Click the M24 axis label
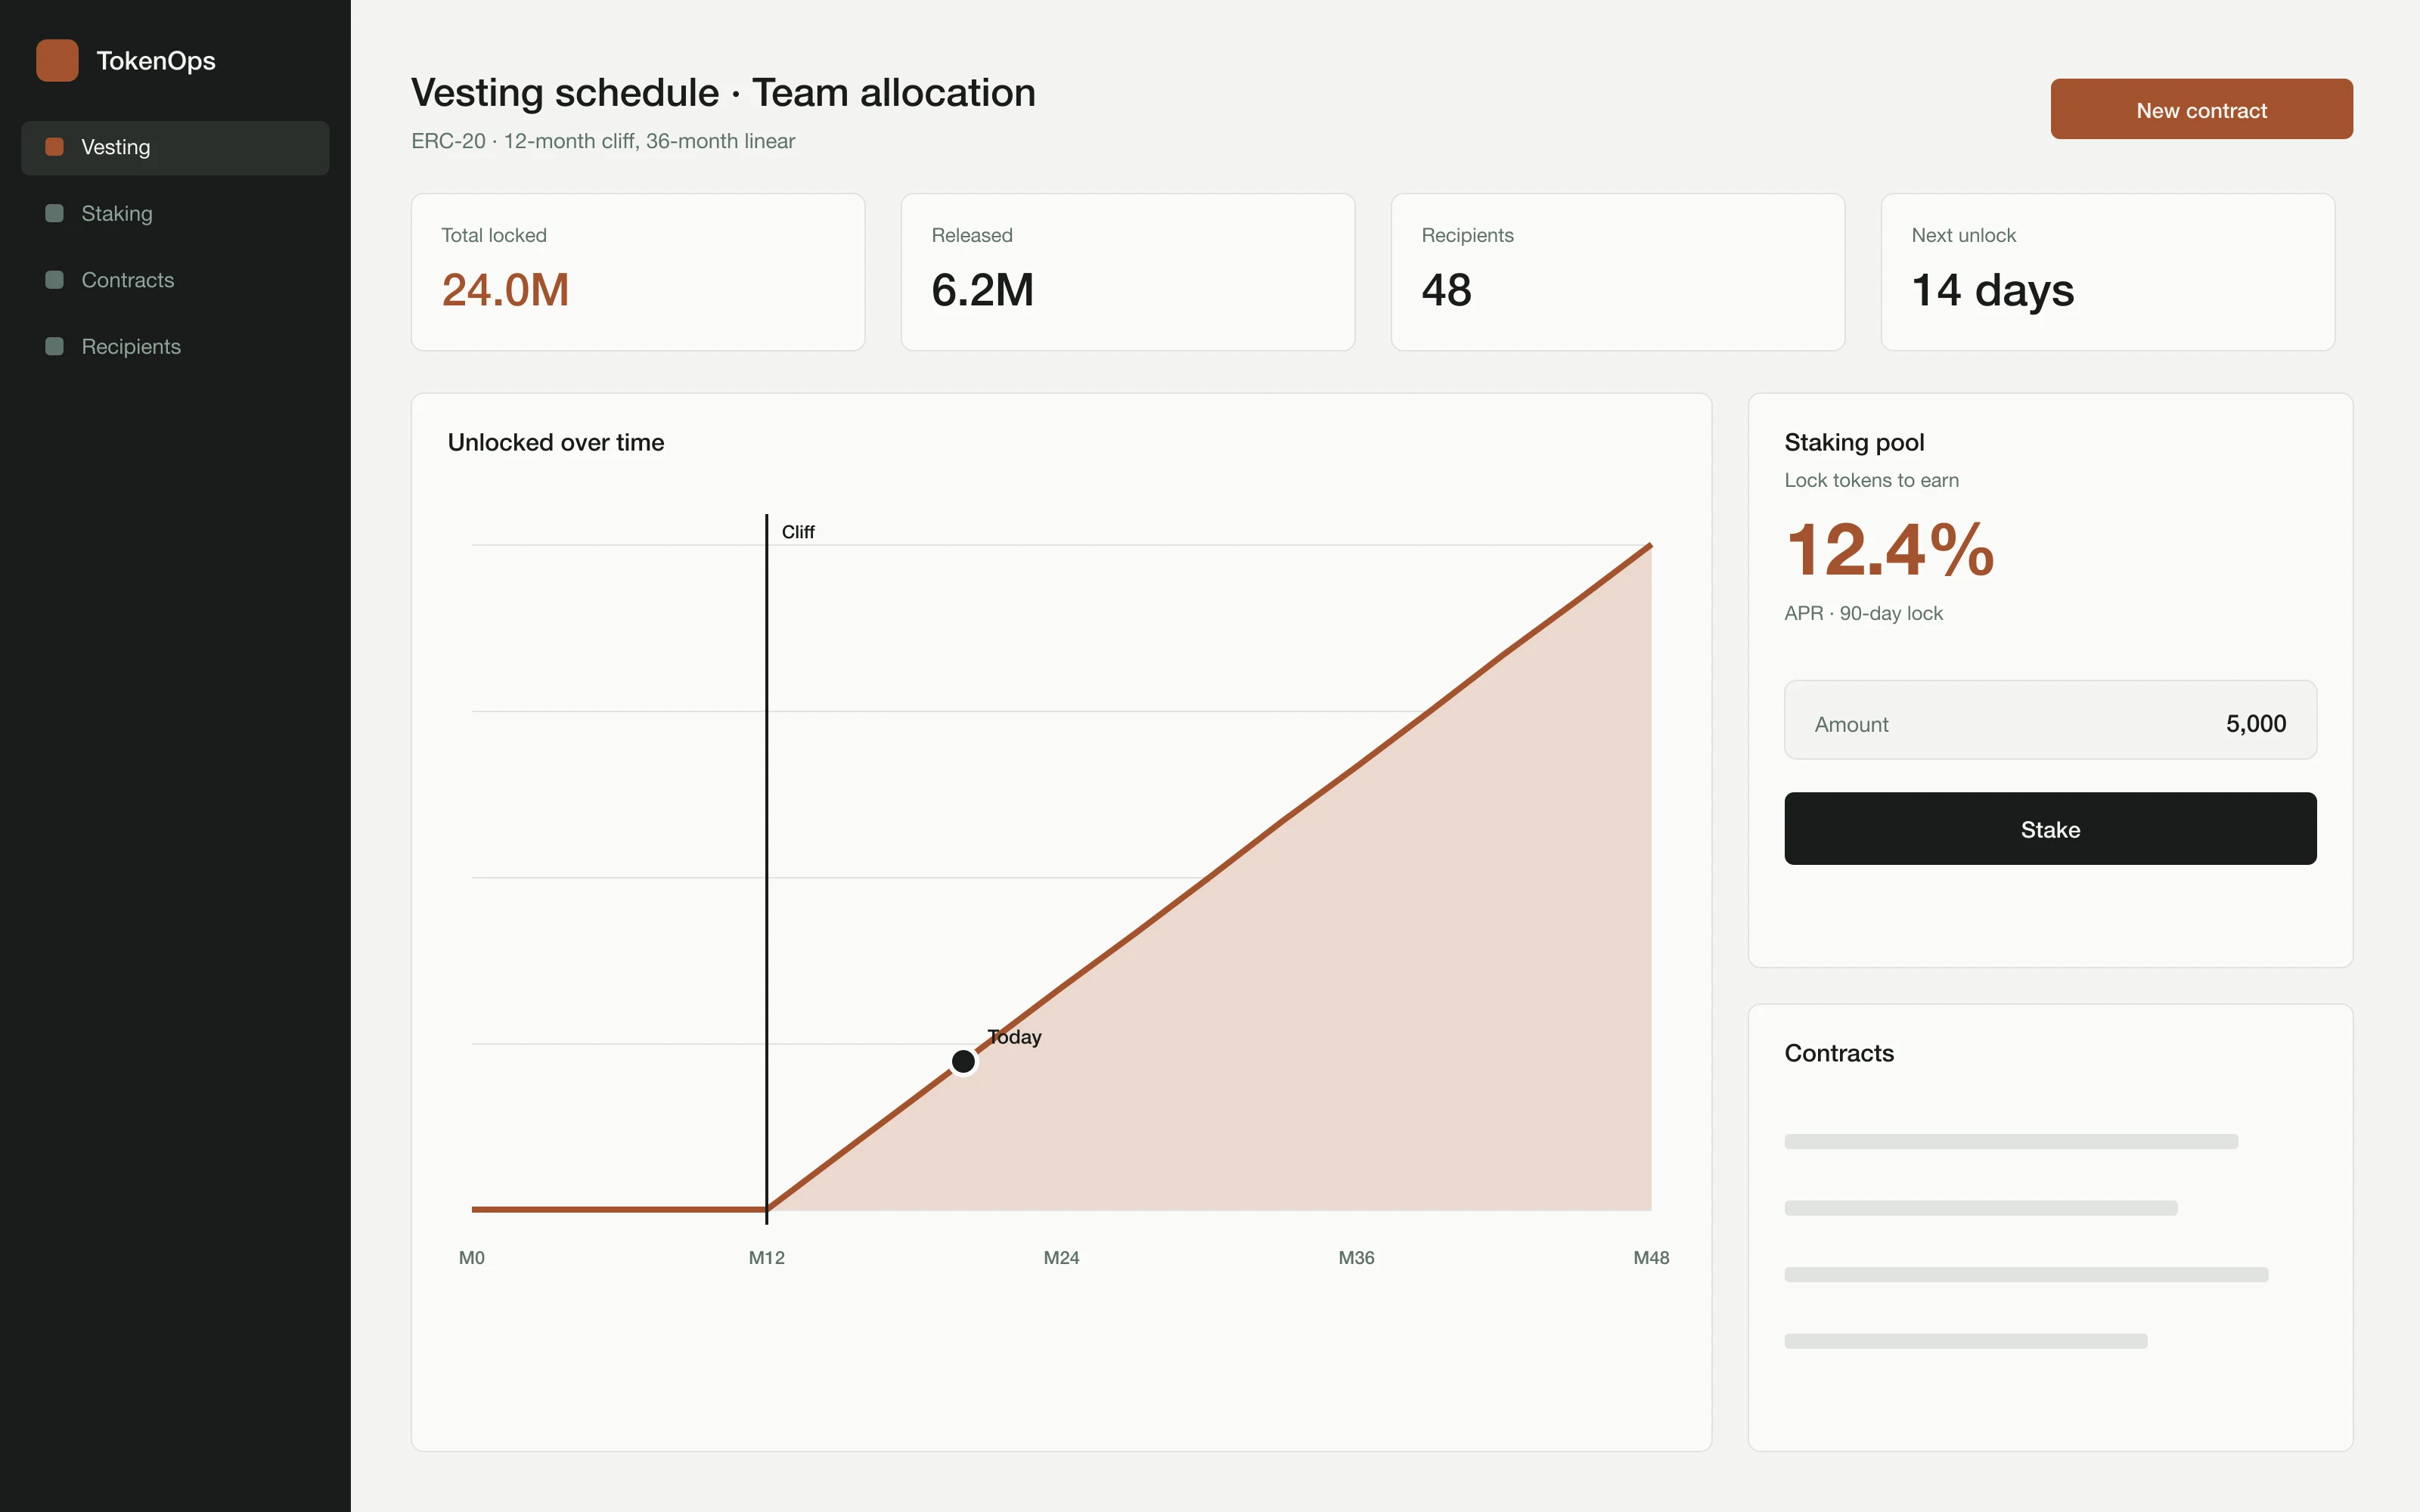The height and width of the screenshot is (1512, 2420). (x=1061, y=1258)
